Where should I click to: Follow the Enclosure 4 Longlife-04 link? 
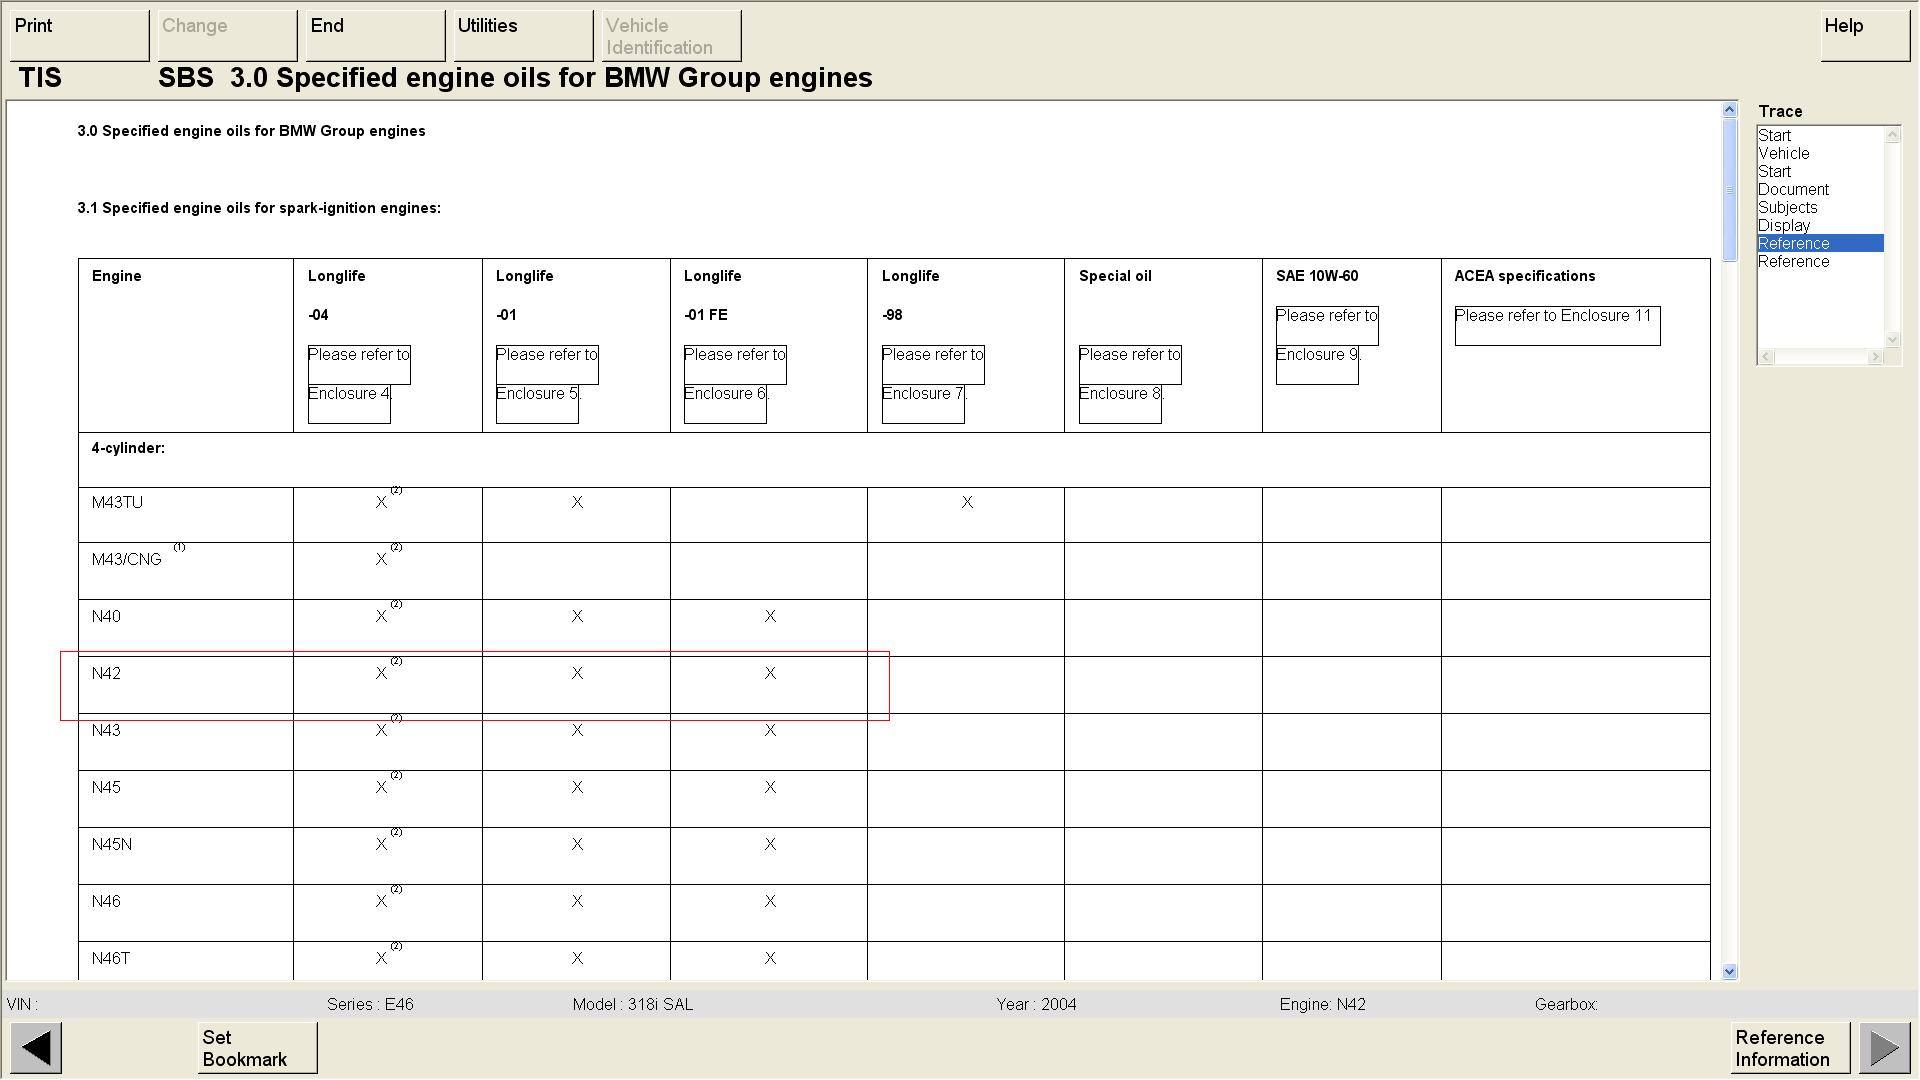click(349, 394)
